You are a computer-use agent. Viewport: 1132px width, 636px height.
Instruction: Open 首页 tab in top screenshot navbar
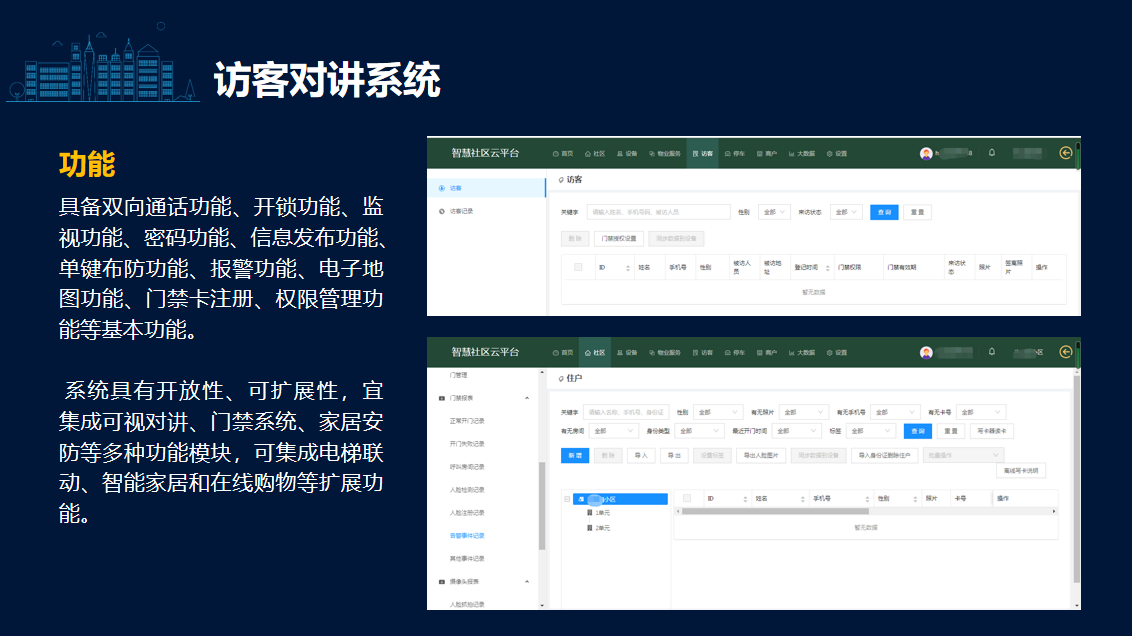[563, 154]
